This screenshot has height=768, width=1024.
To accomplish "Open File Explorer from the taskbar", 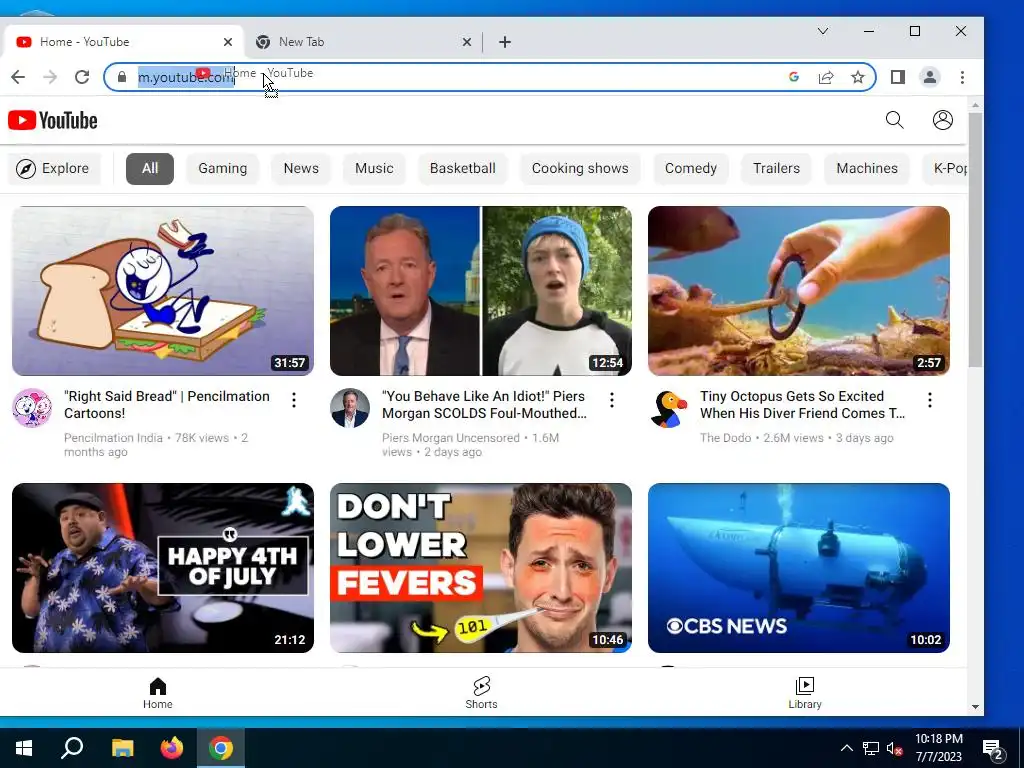I will click(x=122, y=748).
